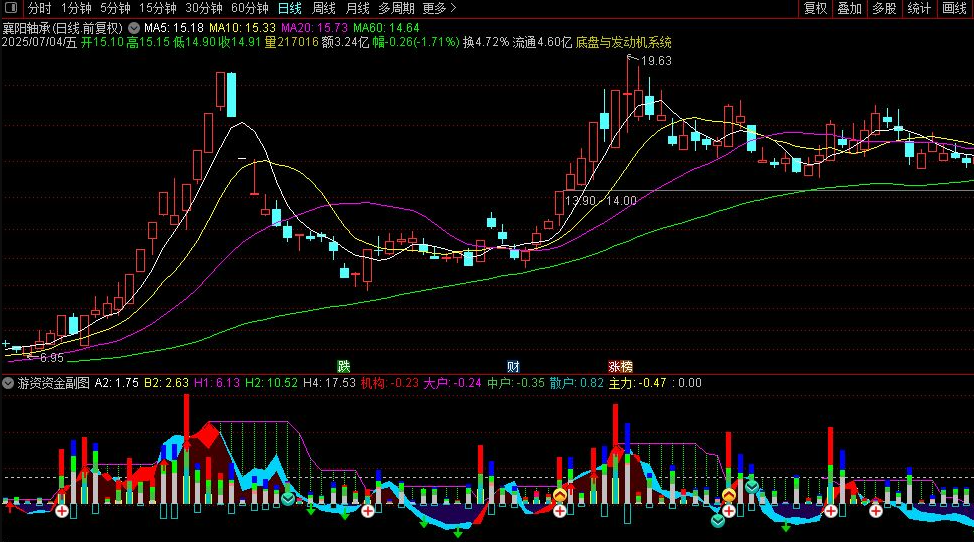Image resolution: width=974 pixels, height=542 pixels.
Task: Open the 多股 multi-stock view
Action: 885,8
